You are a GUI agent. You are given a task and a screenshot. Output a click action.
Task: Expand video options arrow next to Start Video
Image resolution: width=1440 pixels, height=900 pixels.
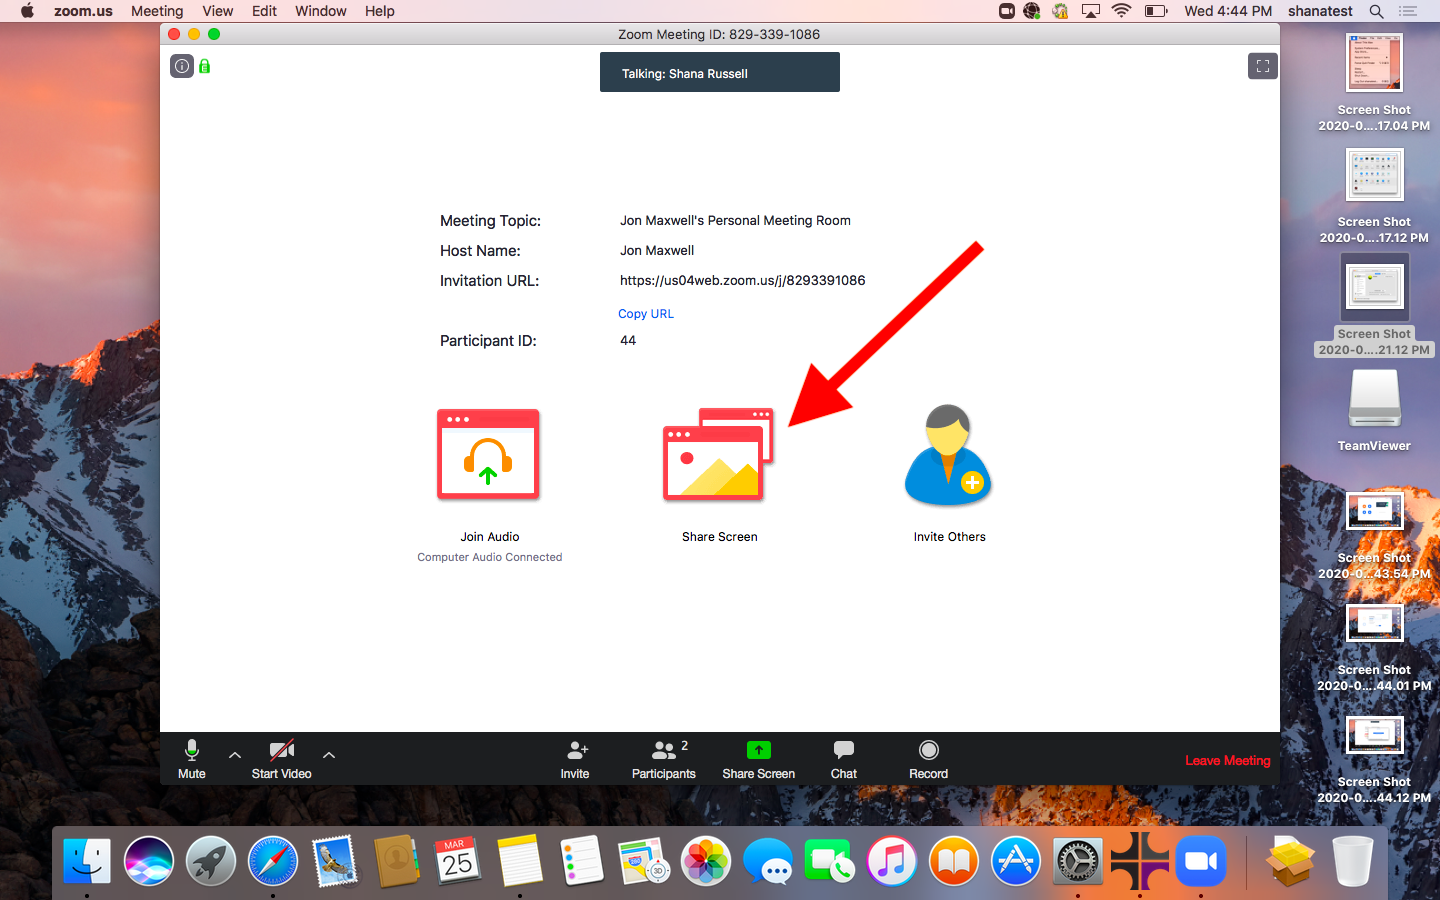point(329,755)
